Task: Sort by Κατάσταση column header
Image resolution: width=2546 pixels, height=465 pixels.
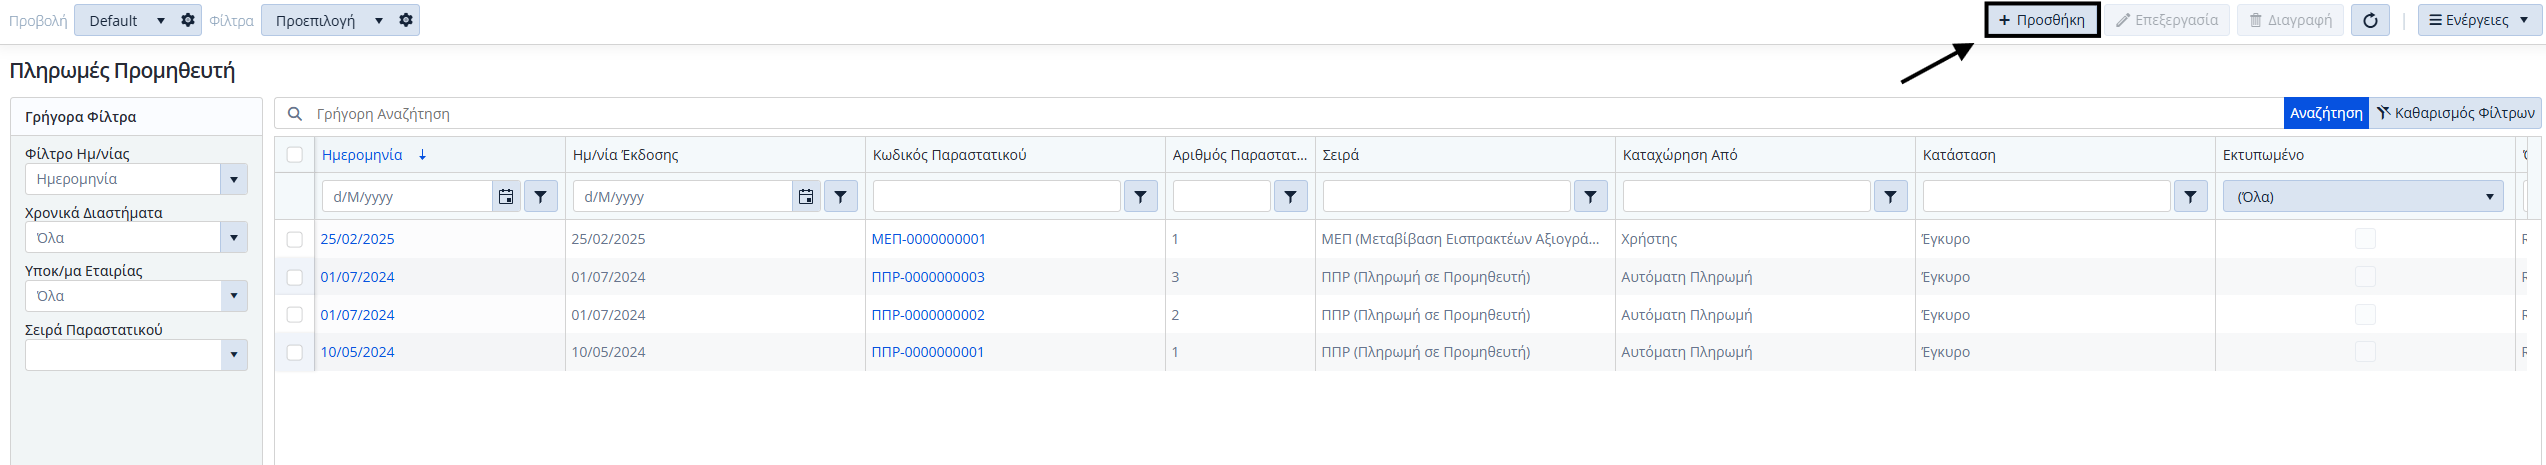Action: tap(1959, 155)
